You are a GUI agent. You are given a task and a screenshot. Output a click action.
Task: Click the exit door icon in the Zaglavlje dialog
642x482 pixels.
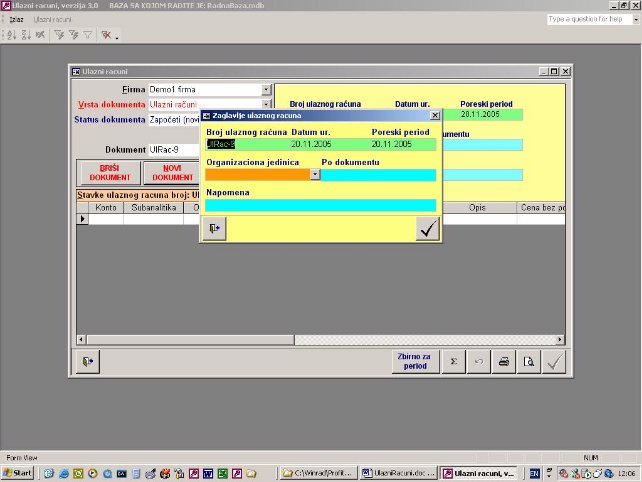click(214, 229)
